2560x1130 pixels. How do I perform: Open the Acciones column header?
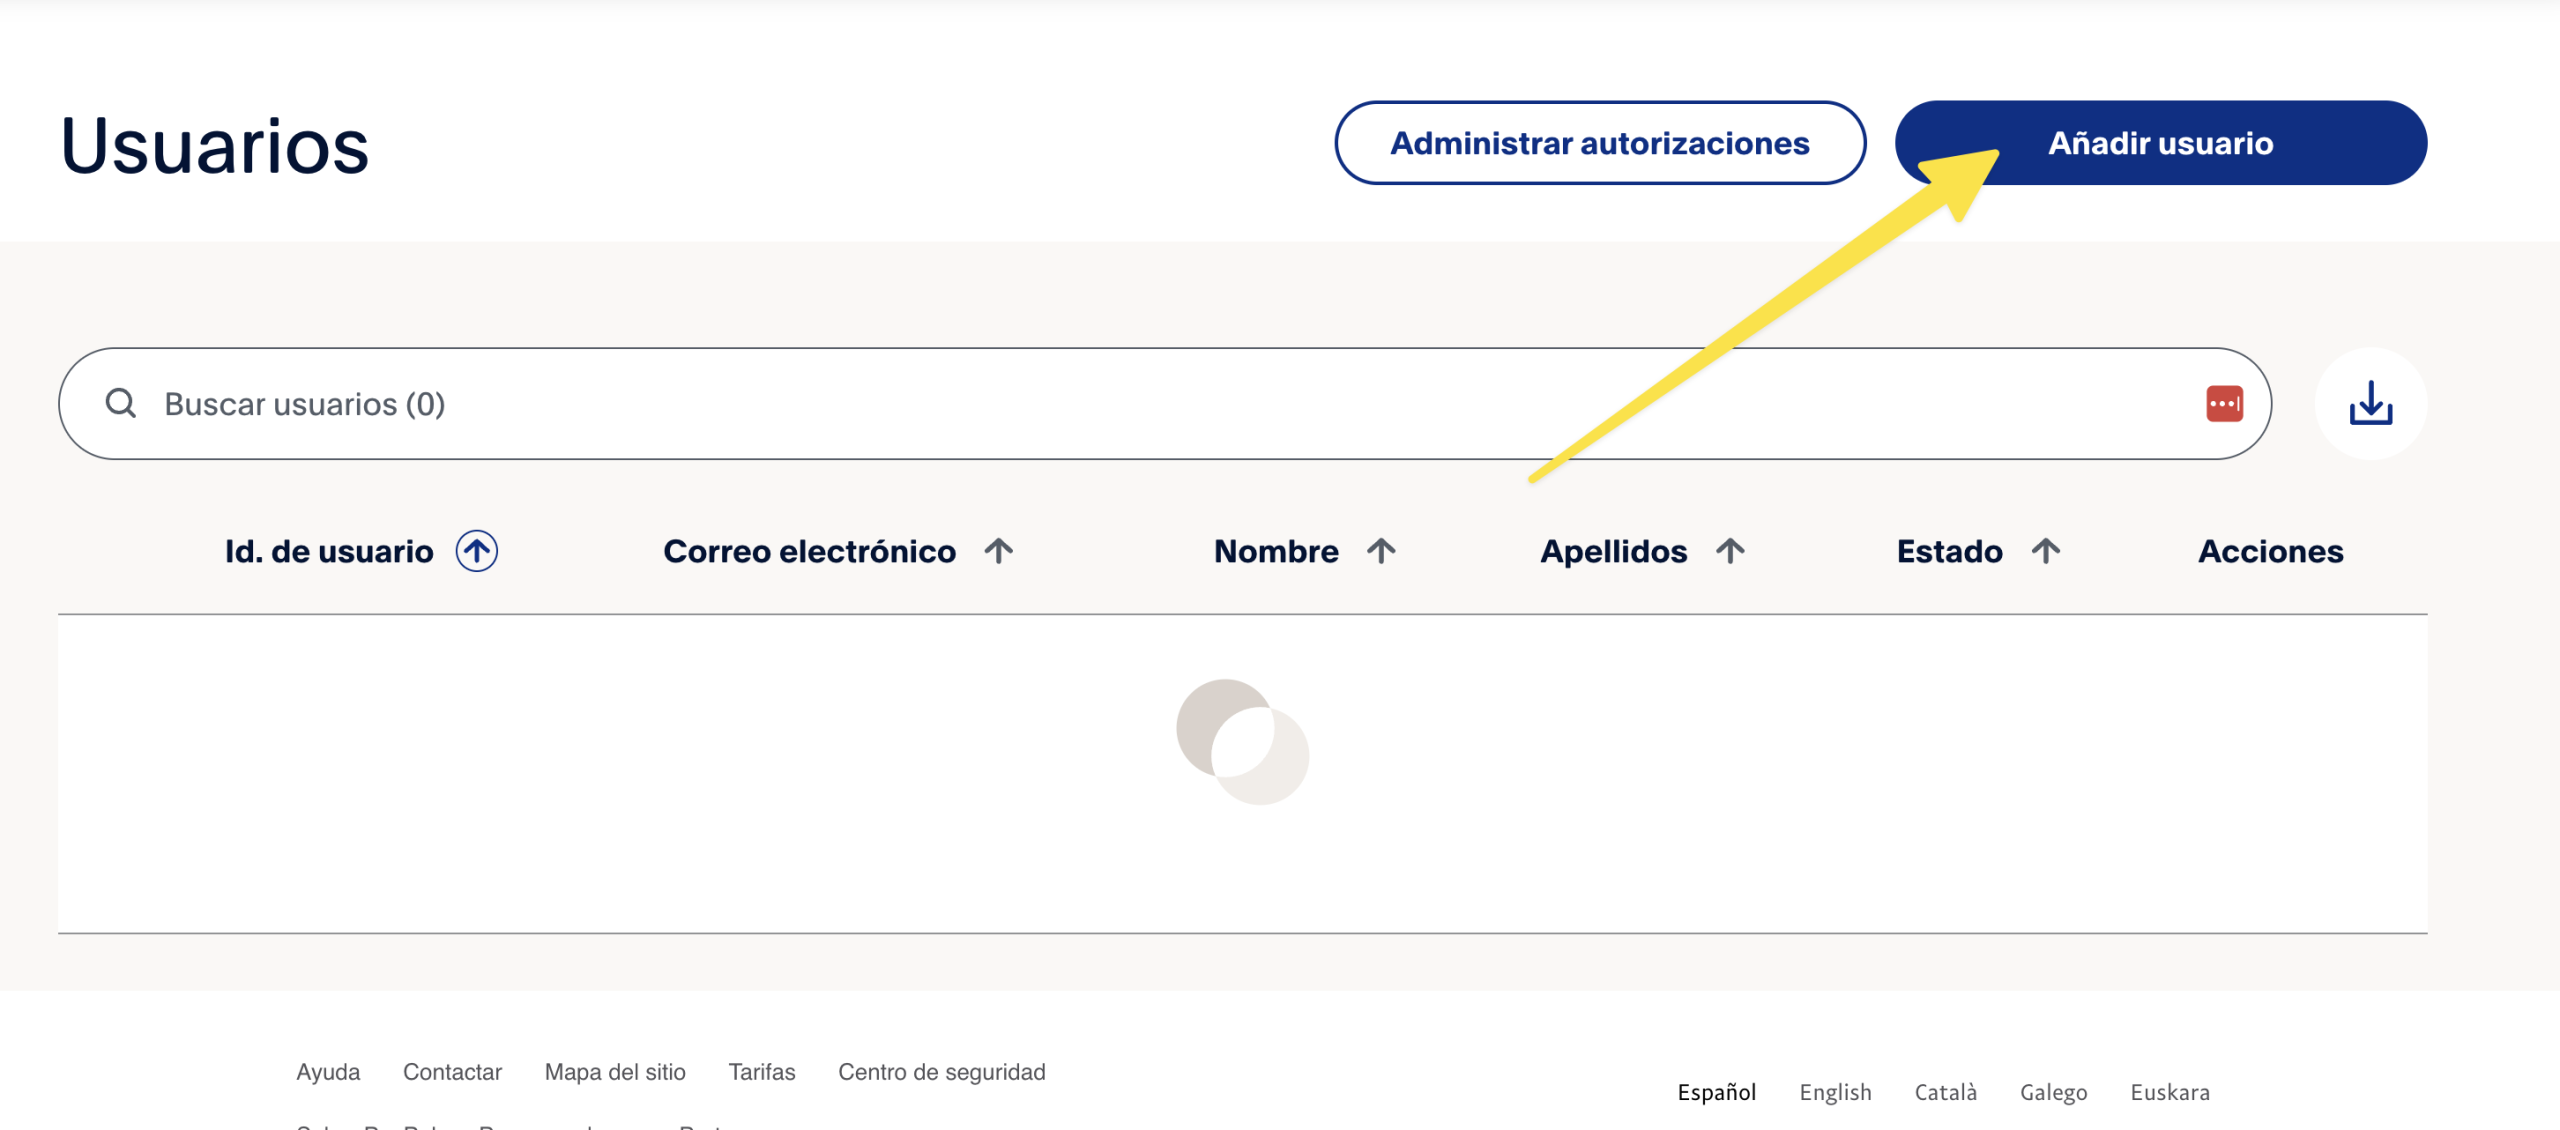pos(2270,549)
